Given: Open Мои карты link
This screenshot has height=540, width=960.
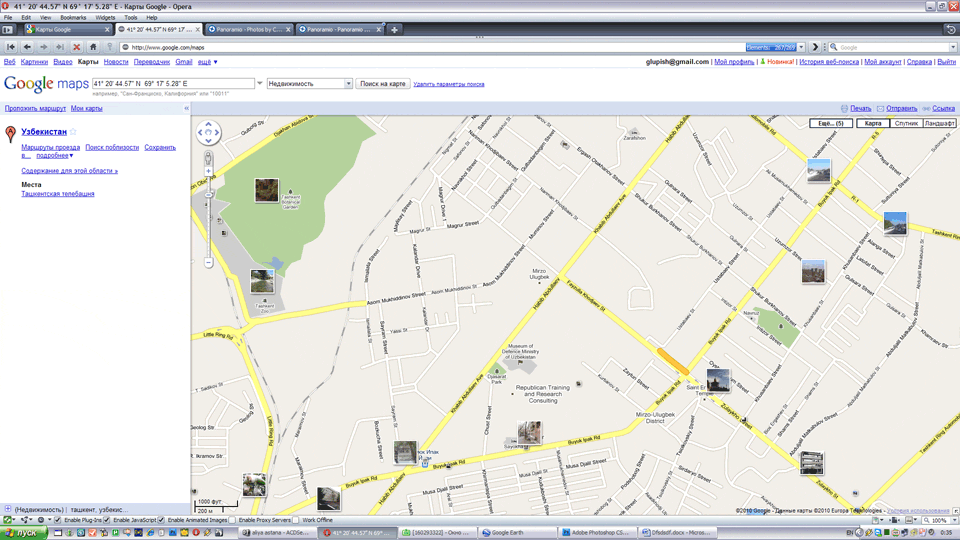Looking at the screenshot, I should click(86, 108).
